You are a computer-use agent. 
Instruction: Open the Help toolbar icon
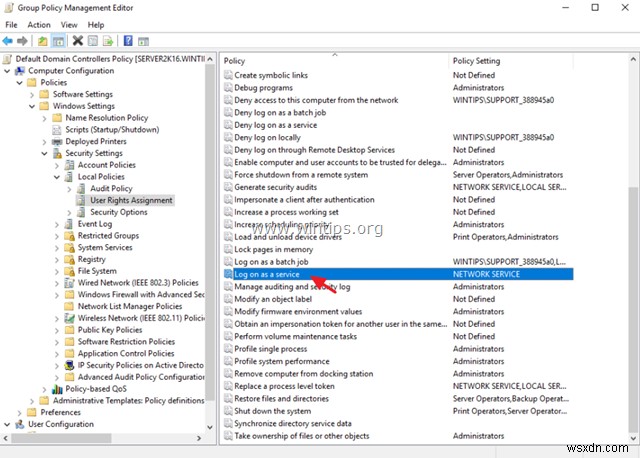coord(128,41)
